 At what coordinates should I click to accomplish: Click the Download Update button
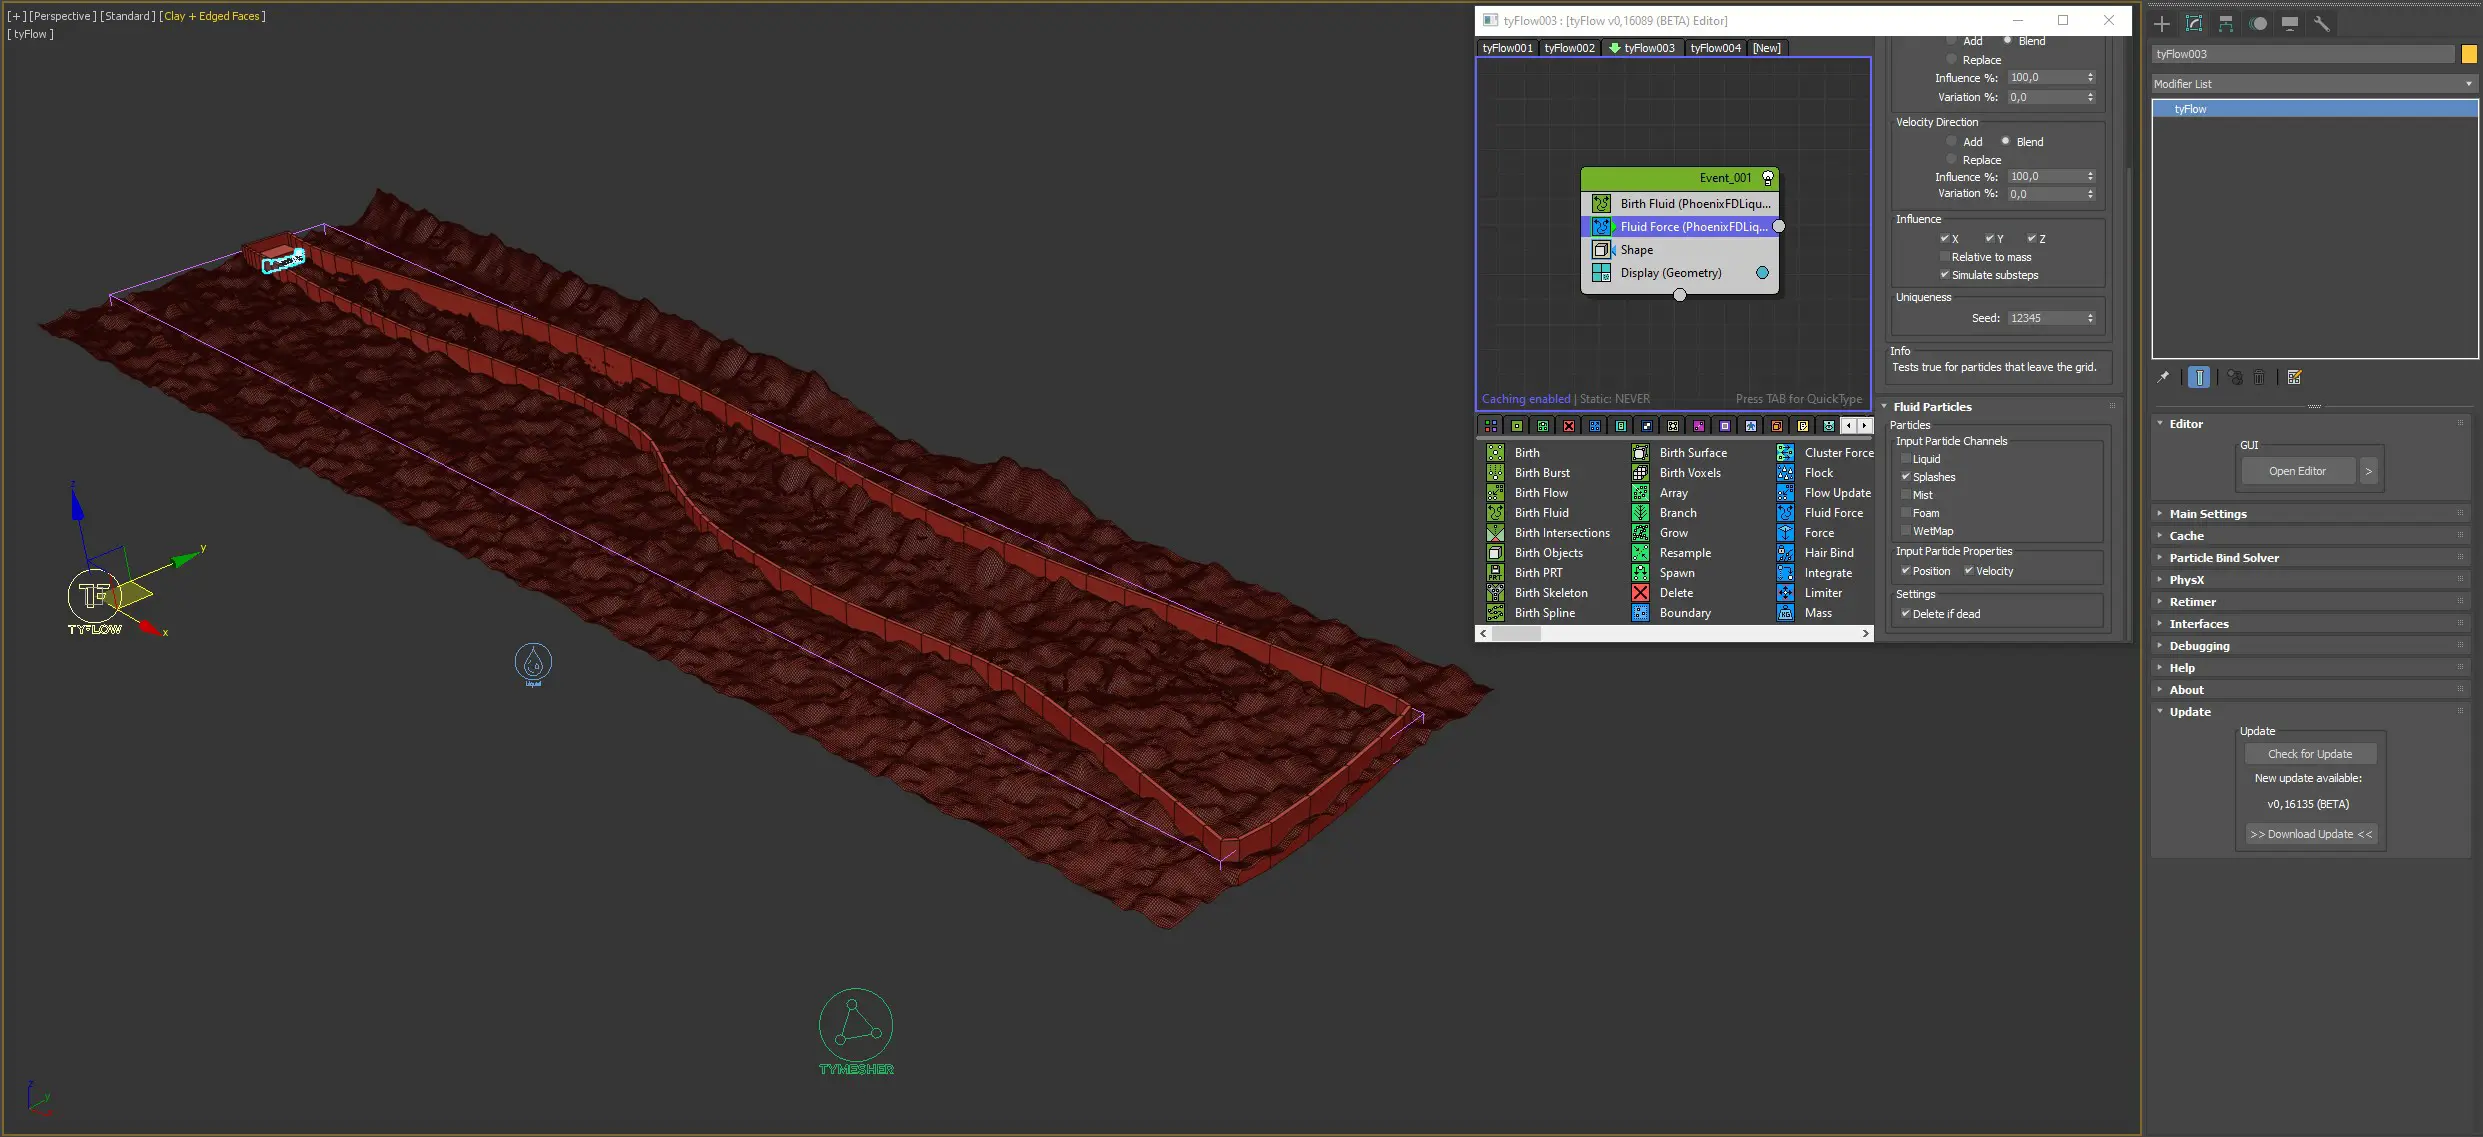[x=2310, y=833]
